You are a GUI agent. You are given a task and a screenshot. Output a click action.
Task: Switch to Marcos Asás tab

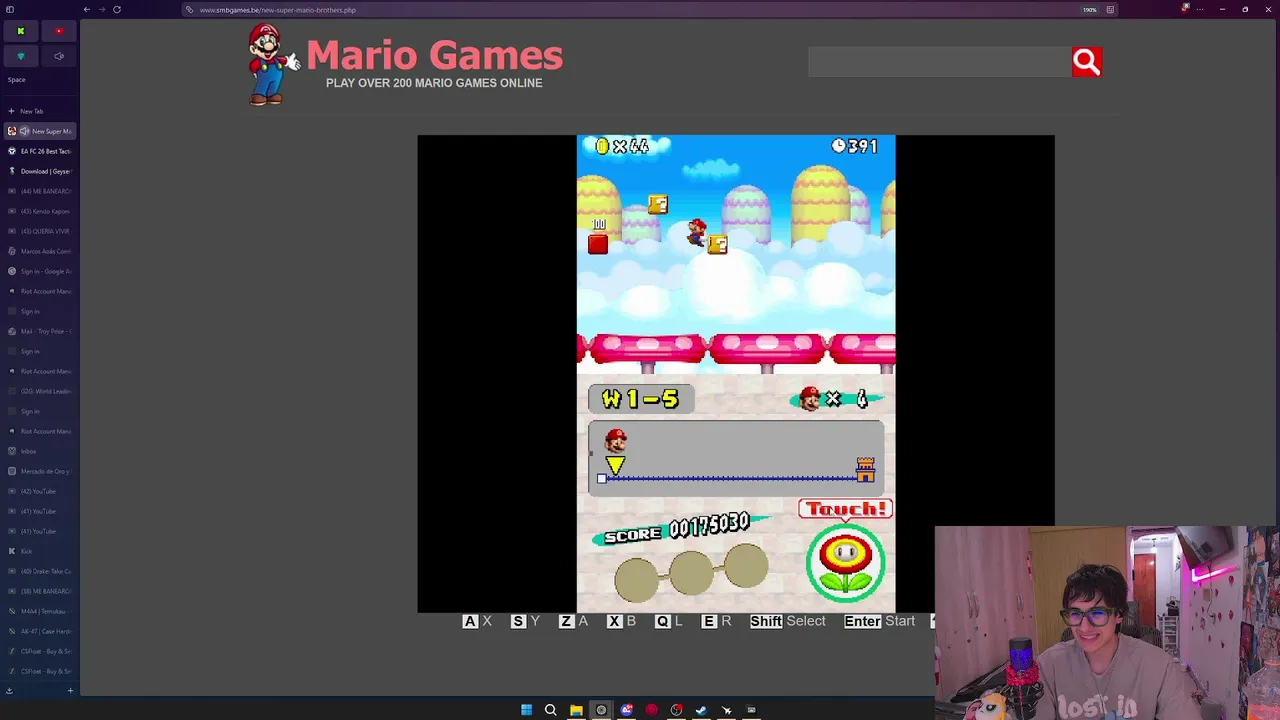click(x=38, y=251)
